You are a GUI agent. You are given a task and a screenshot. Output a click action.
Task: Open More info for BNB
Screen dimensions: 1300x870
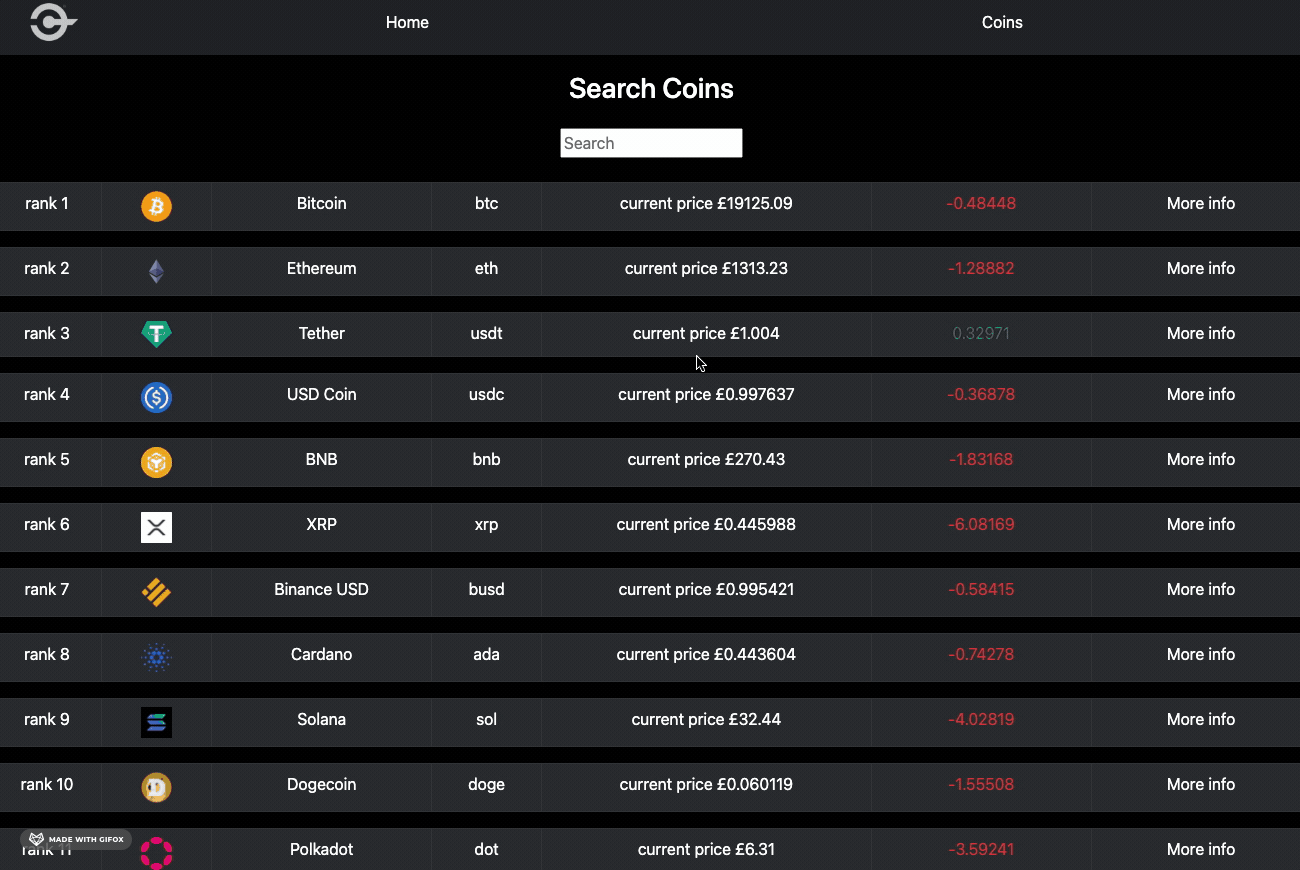point(1201,459)
